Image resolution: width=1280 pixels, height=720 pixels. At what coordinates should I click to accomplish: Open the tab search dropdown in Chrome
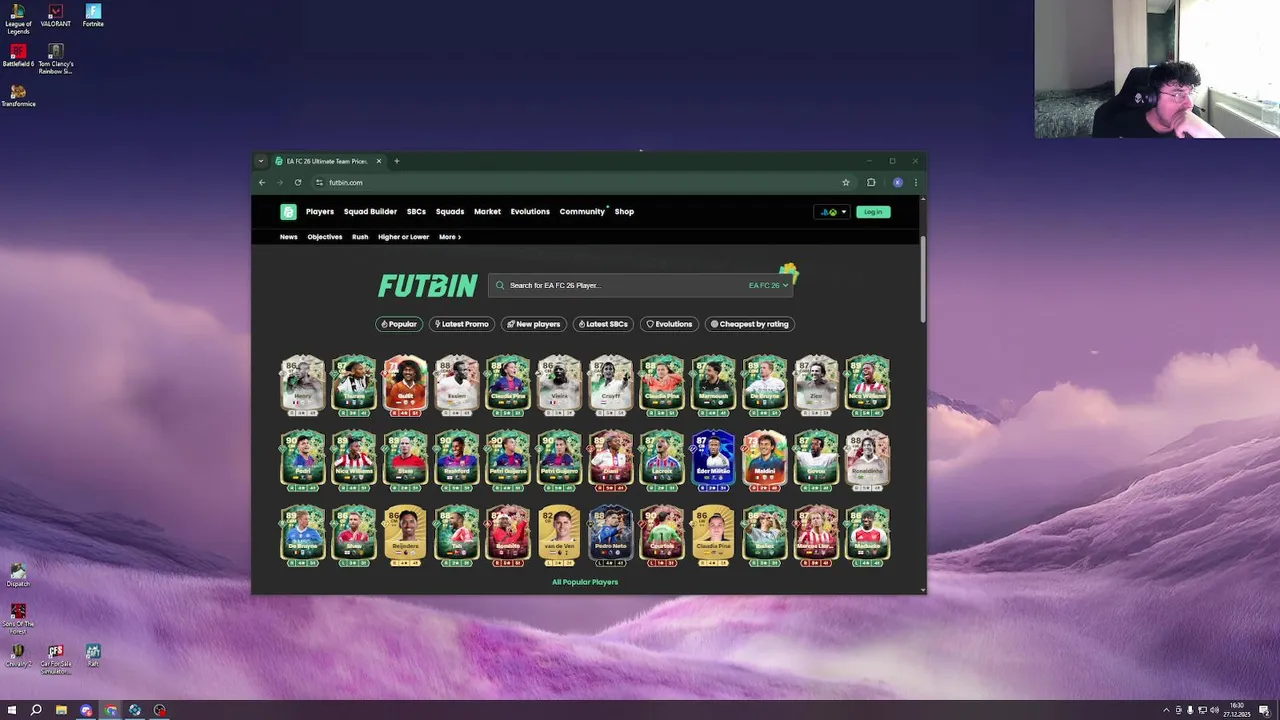pos(261,161)
